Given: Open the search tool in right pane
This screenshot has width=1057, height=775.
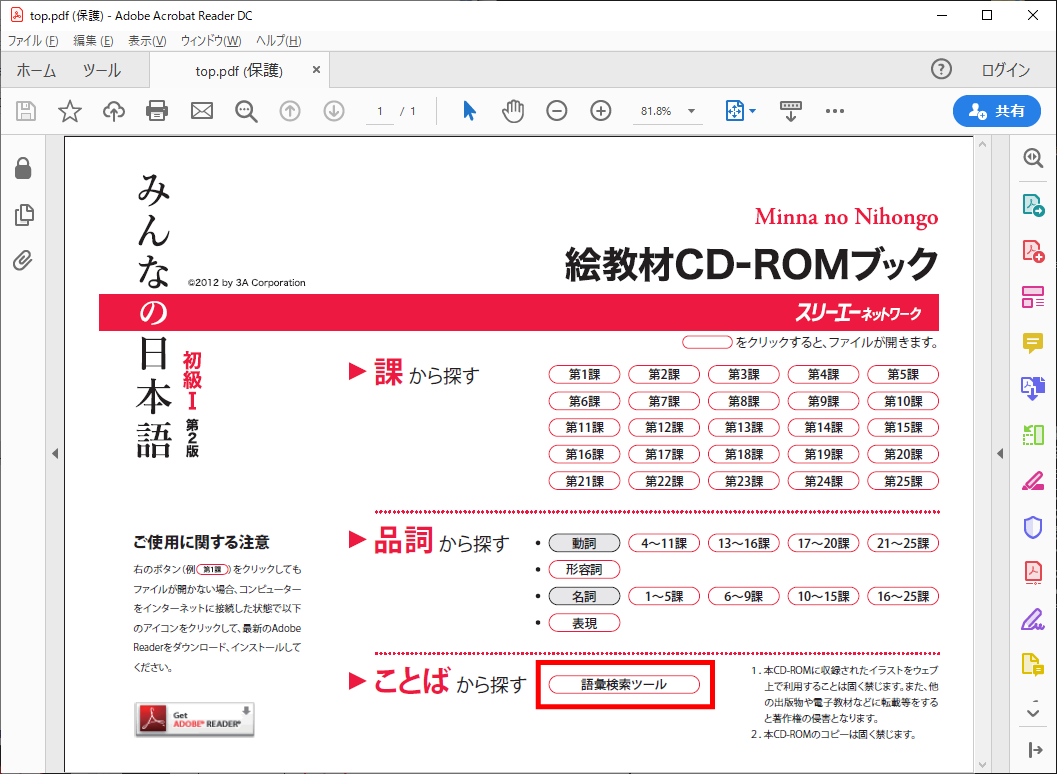Looking at the screenshot, I should pos(1033,158).
